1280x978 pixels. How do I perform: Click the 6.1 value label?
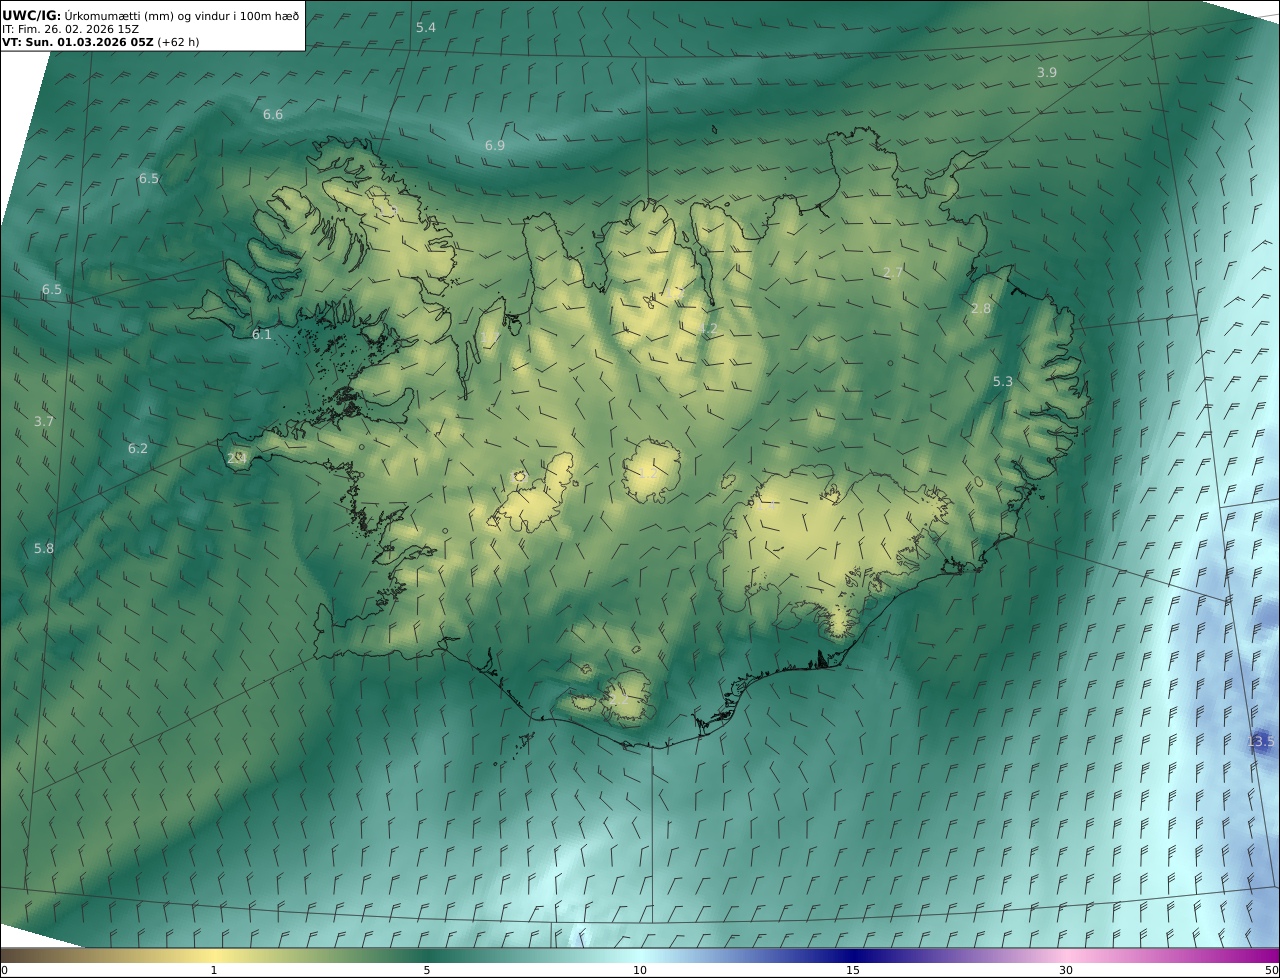pyautogui.click(x=262, y=335)
